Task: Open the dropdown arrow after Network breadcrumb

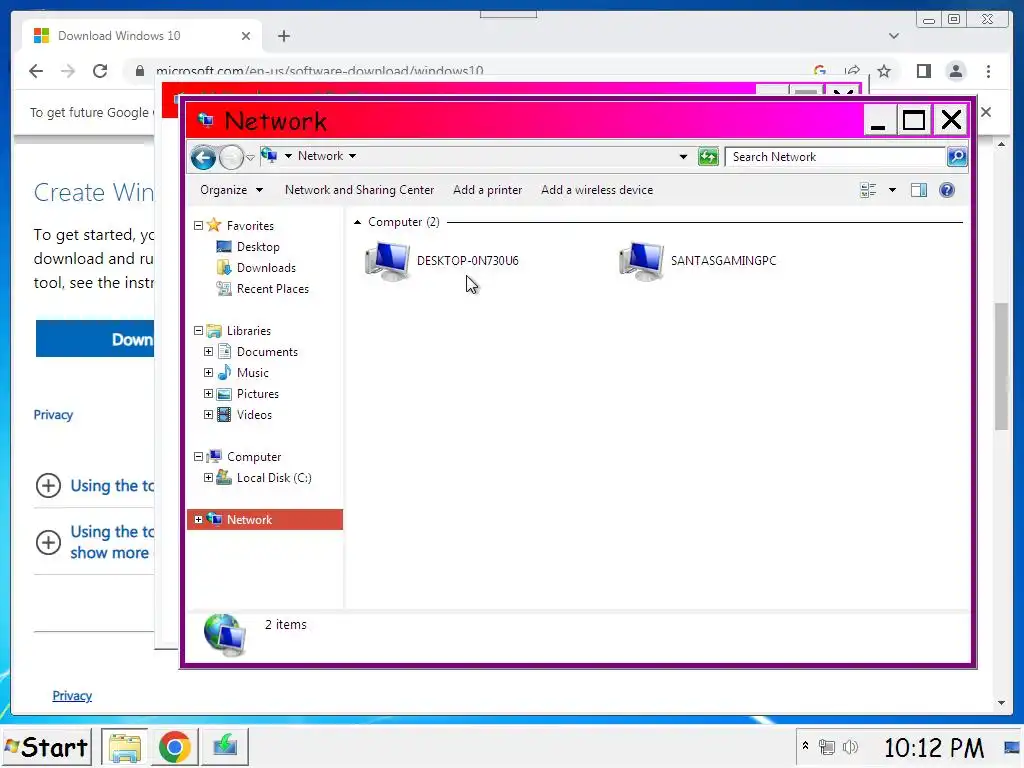Action: click(353, 156)
